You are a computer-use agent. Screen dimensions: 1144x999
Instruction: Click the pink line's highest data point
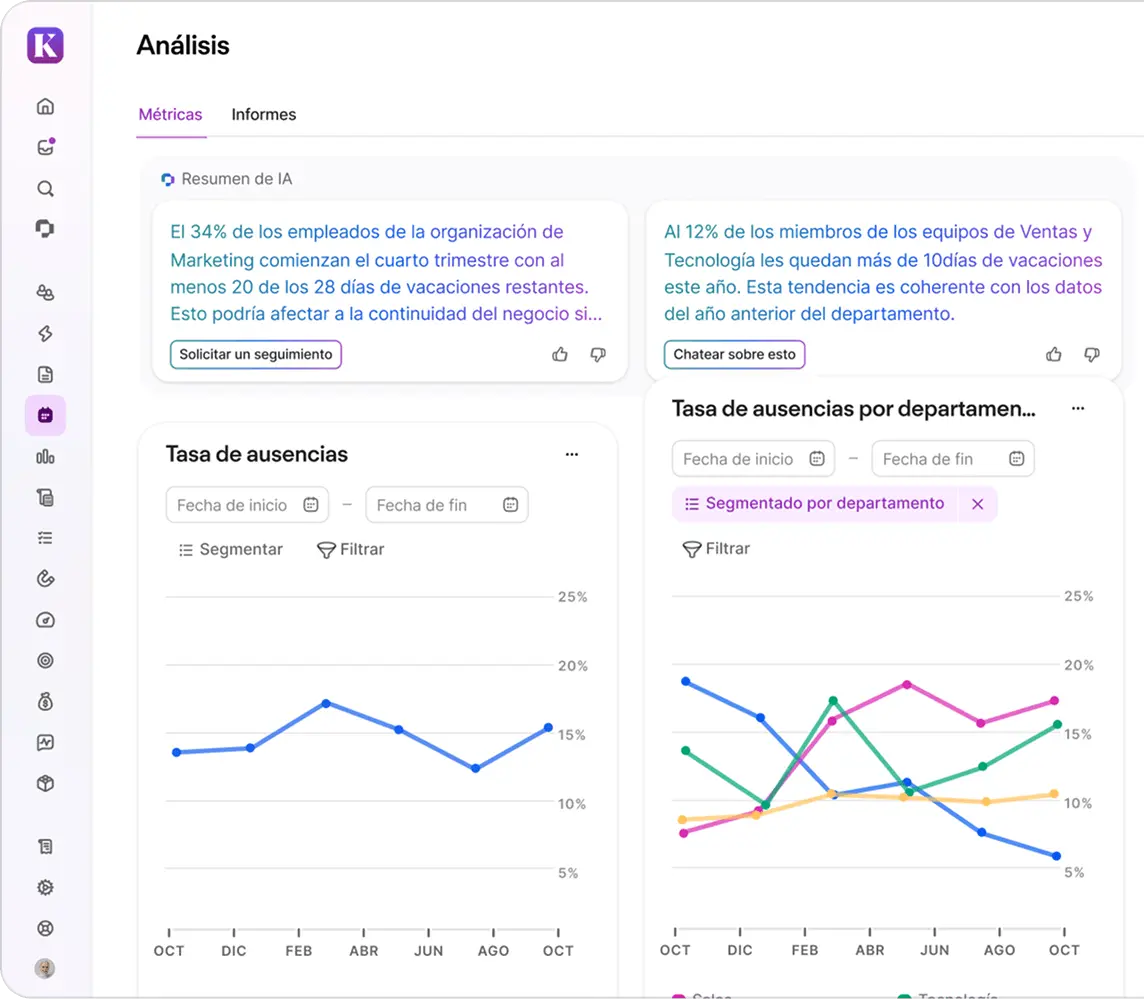907,684
